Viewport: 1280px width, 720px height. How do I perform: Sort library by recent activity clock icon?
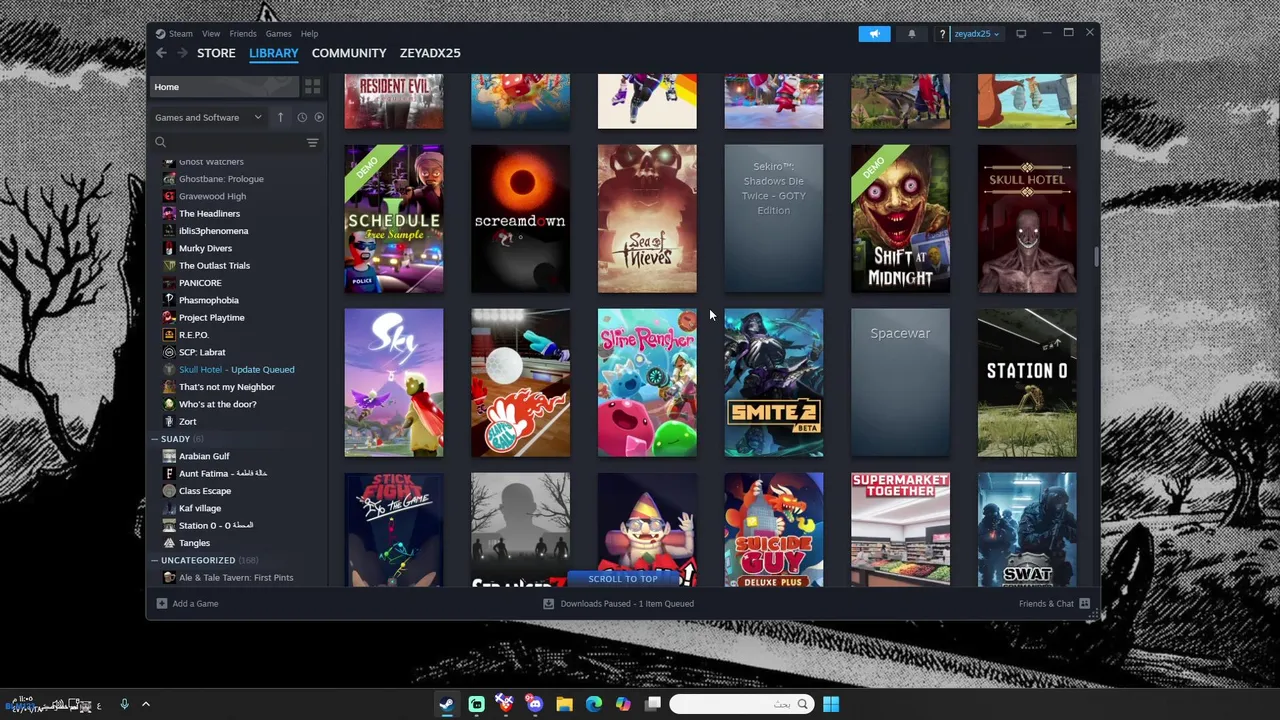tap(301, 117)
